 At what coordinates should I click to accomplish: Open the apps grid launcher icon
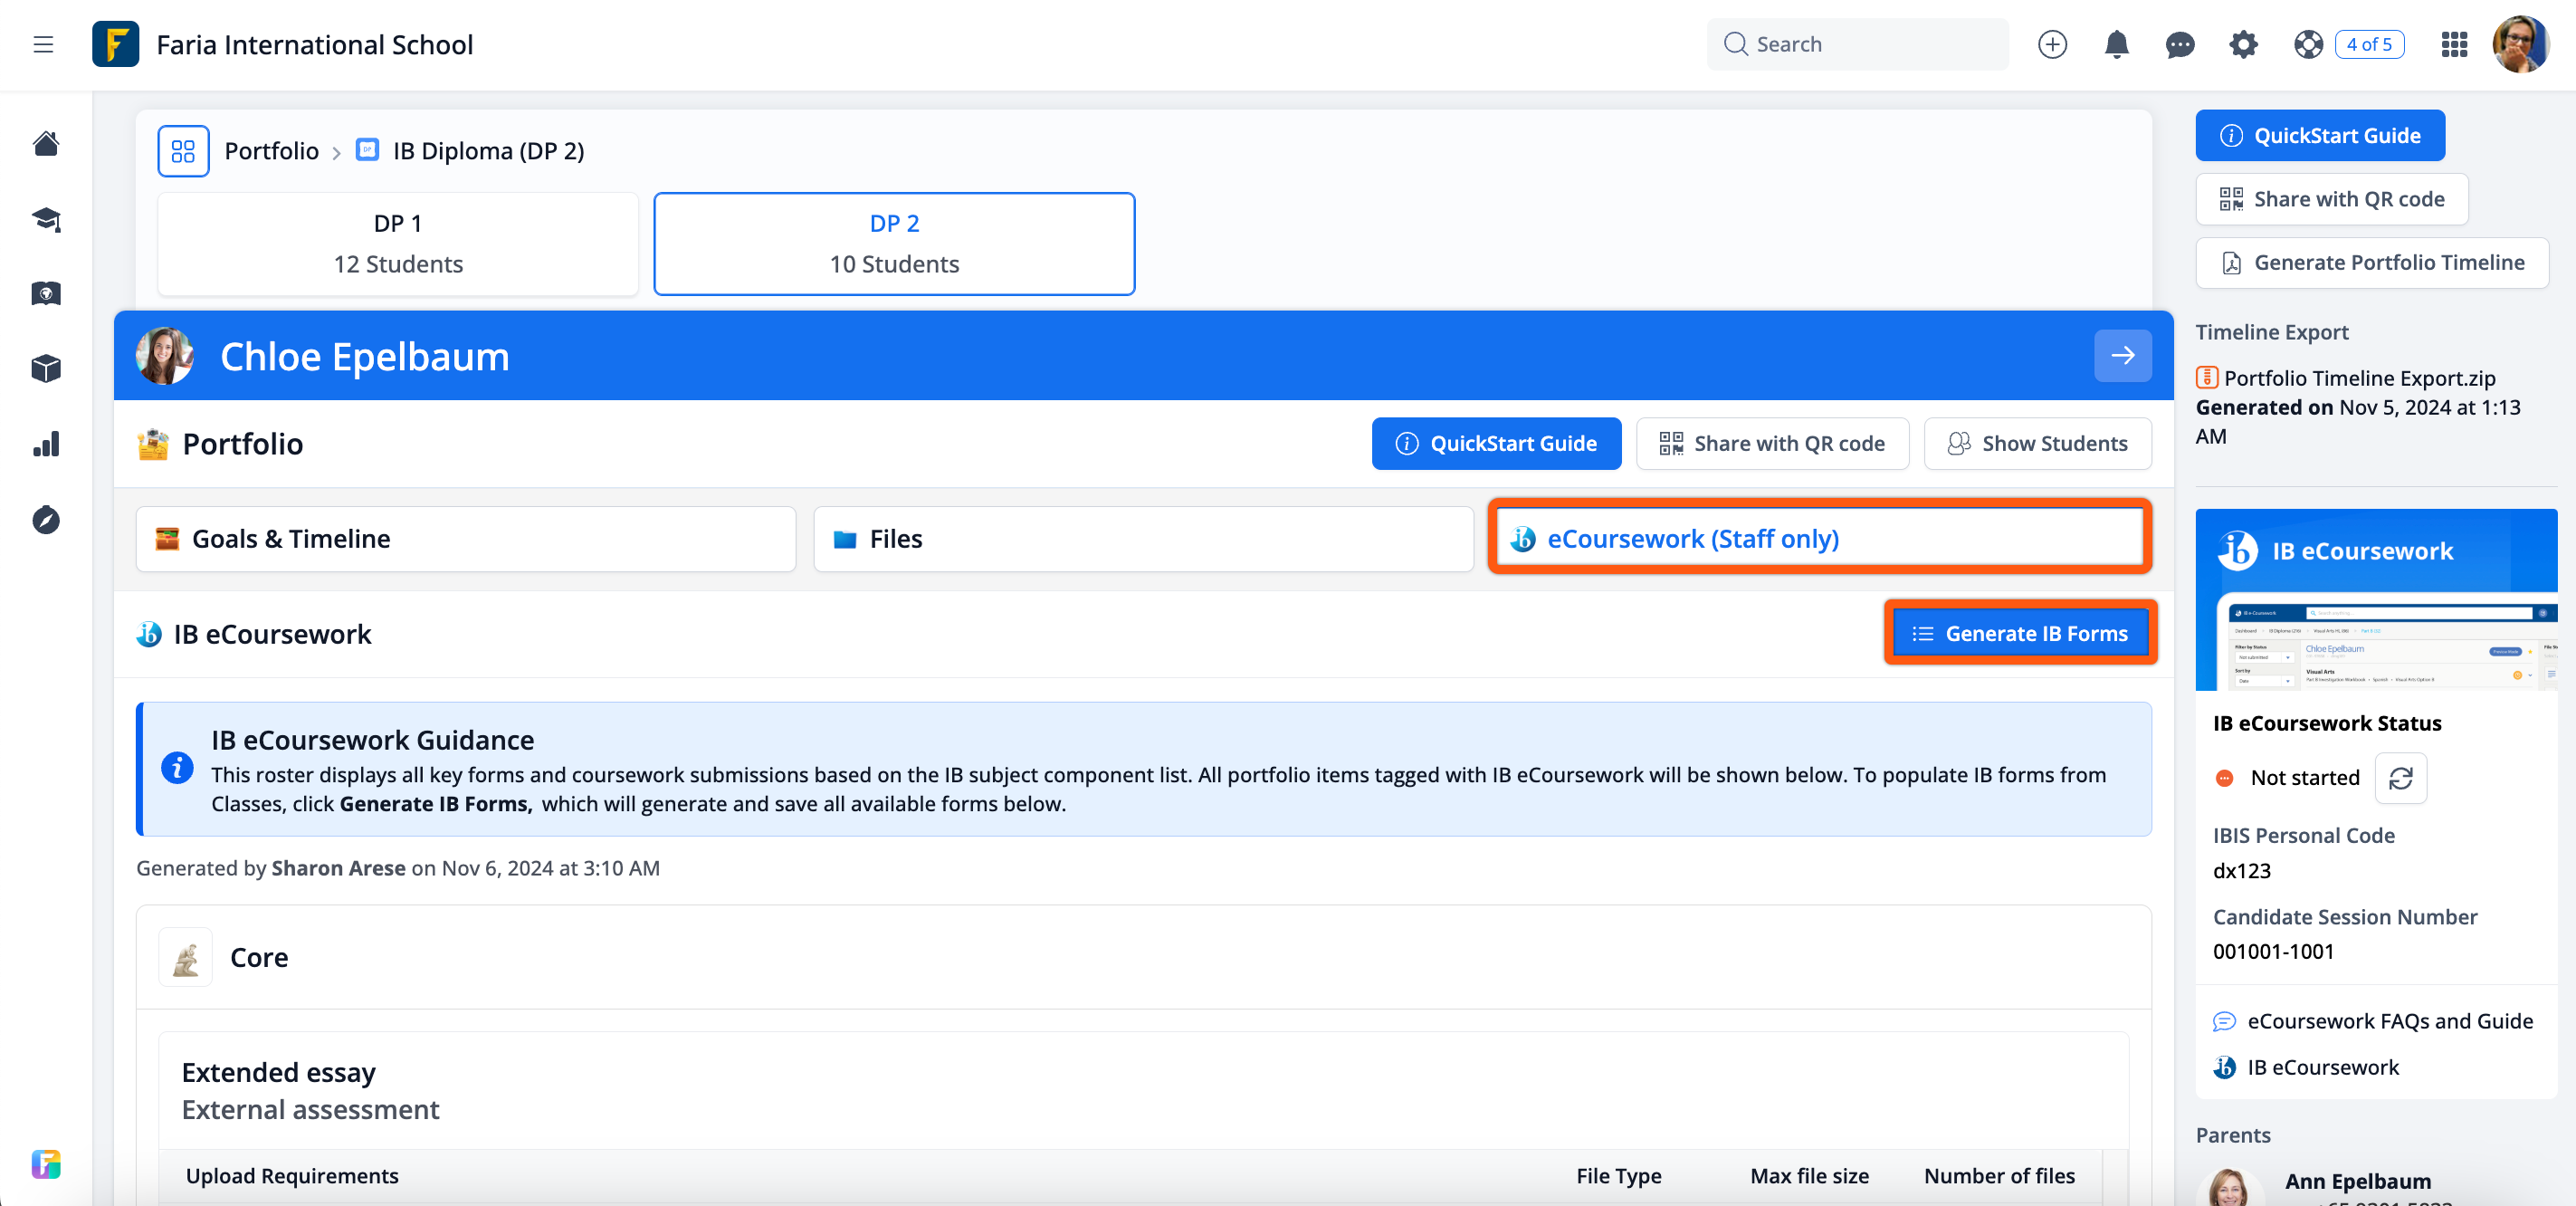[2454, 44]
